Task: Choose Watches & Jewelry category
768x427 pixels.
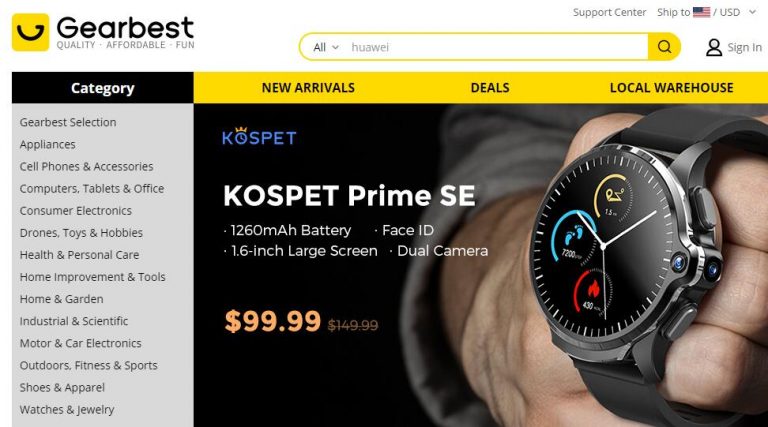Action: point(67,409)
